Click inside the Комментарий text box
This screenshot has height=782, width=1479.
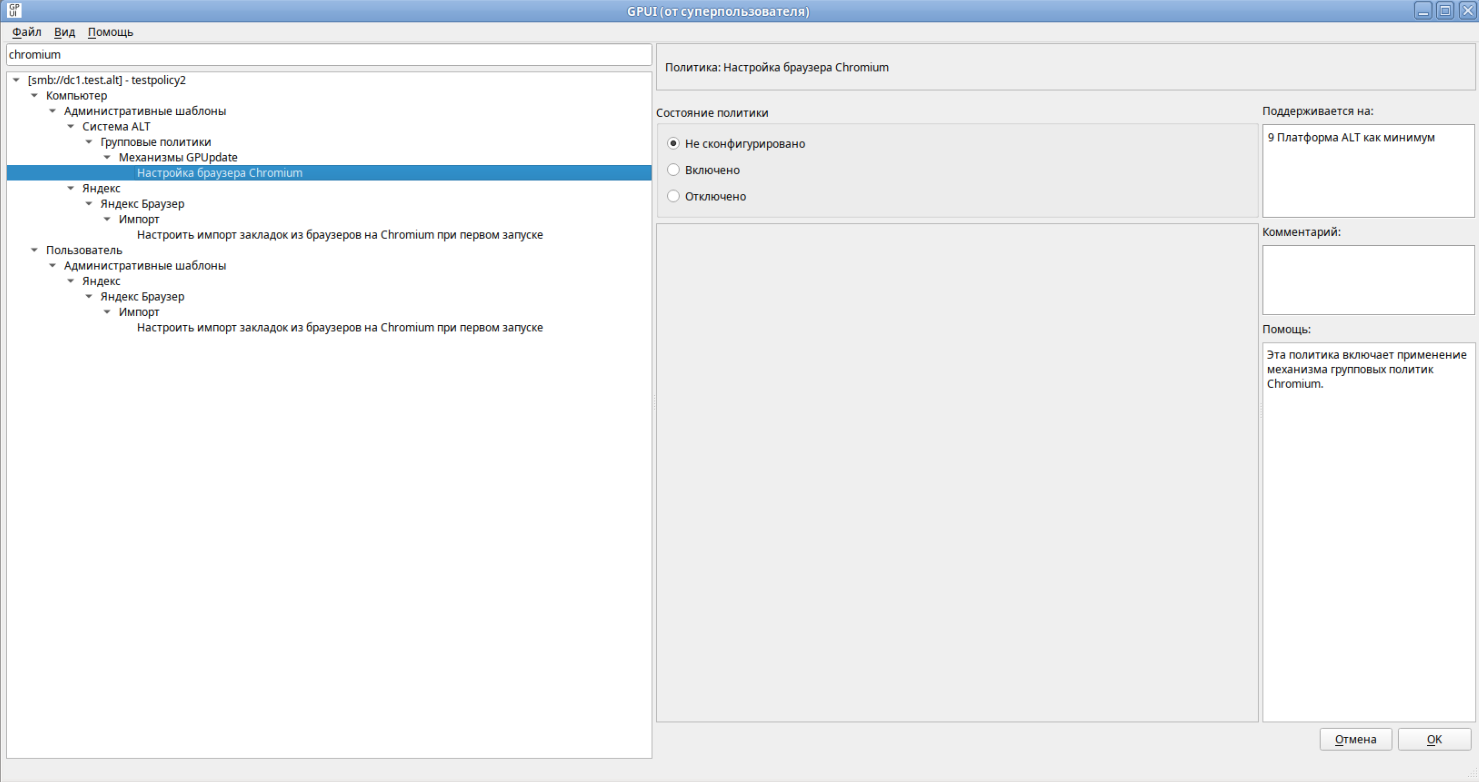1368,280
